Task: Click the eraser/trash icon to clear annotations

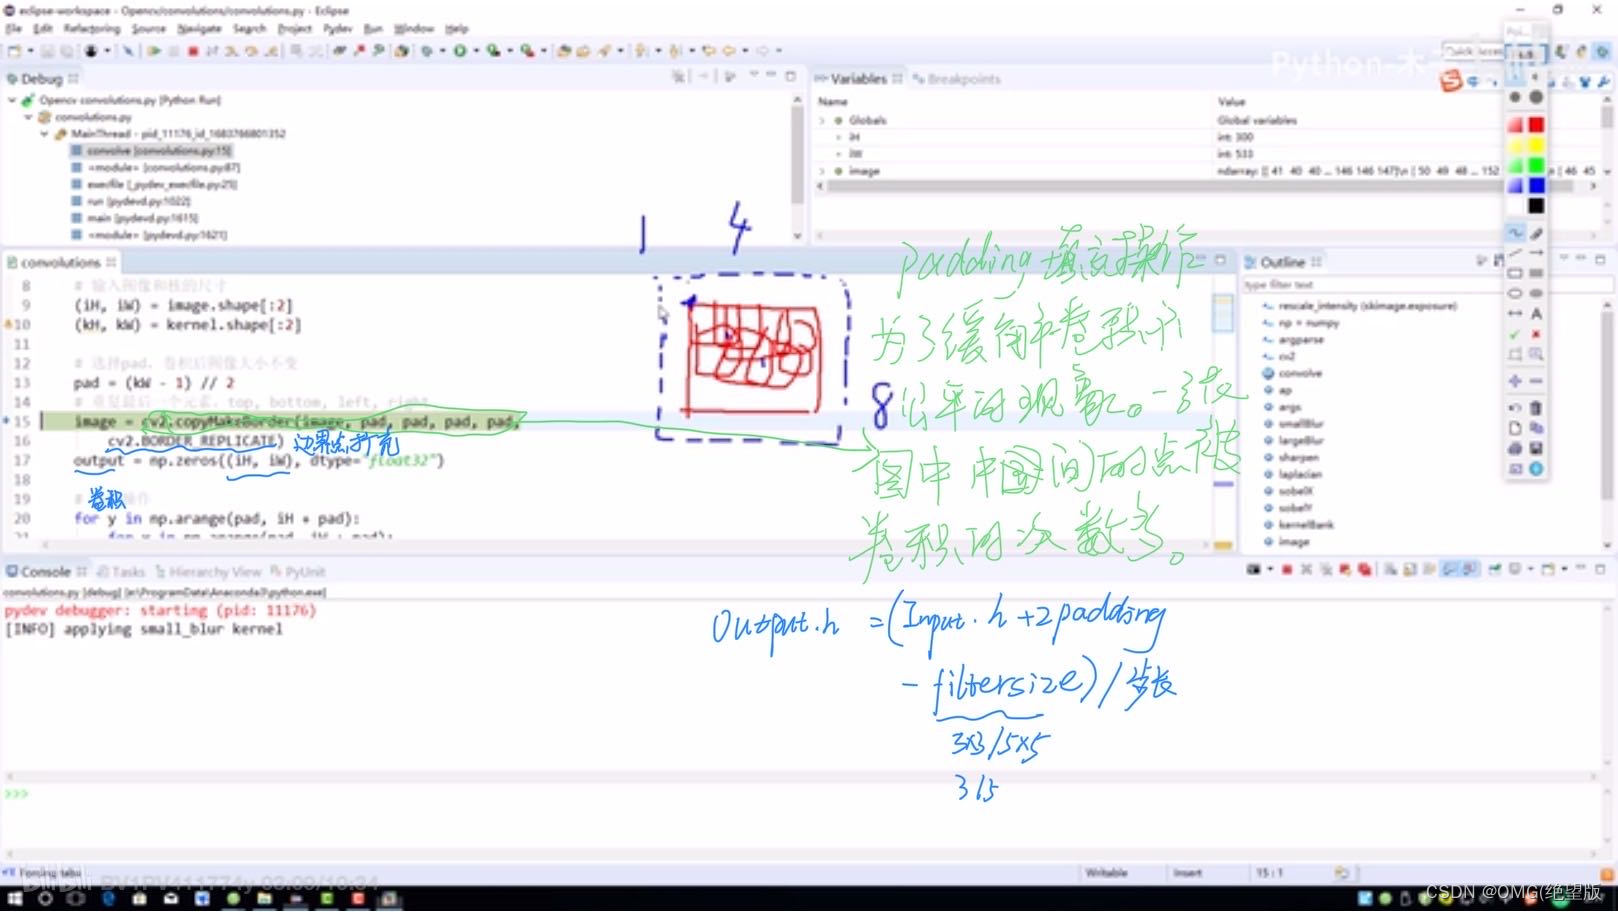Action: pos(1536,407)
